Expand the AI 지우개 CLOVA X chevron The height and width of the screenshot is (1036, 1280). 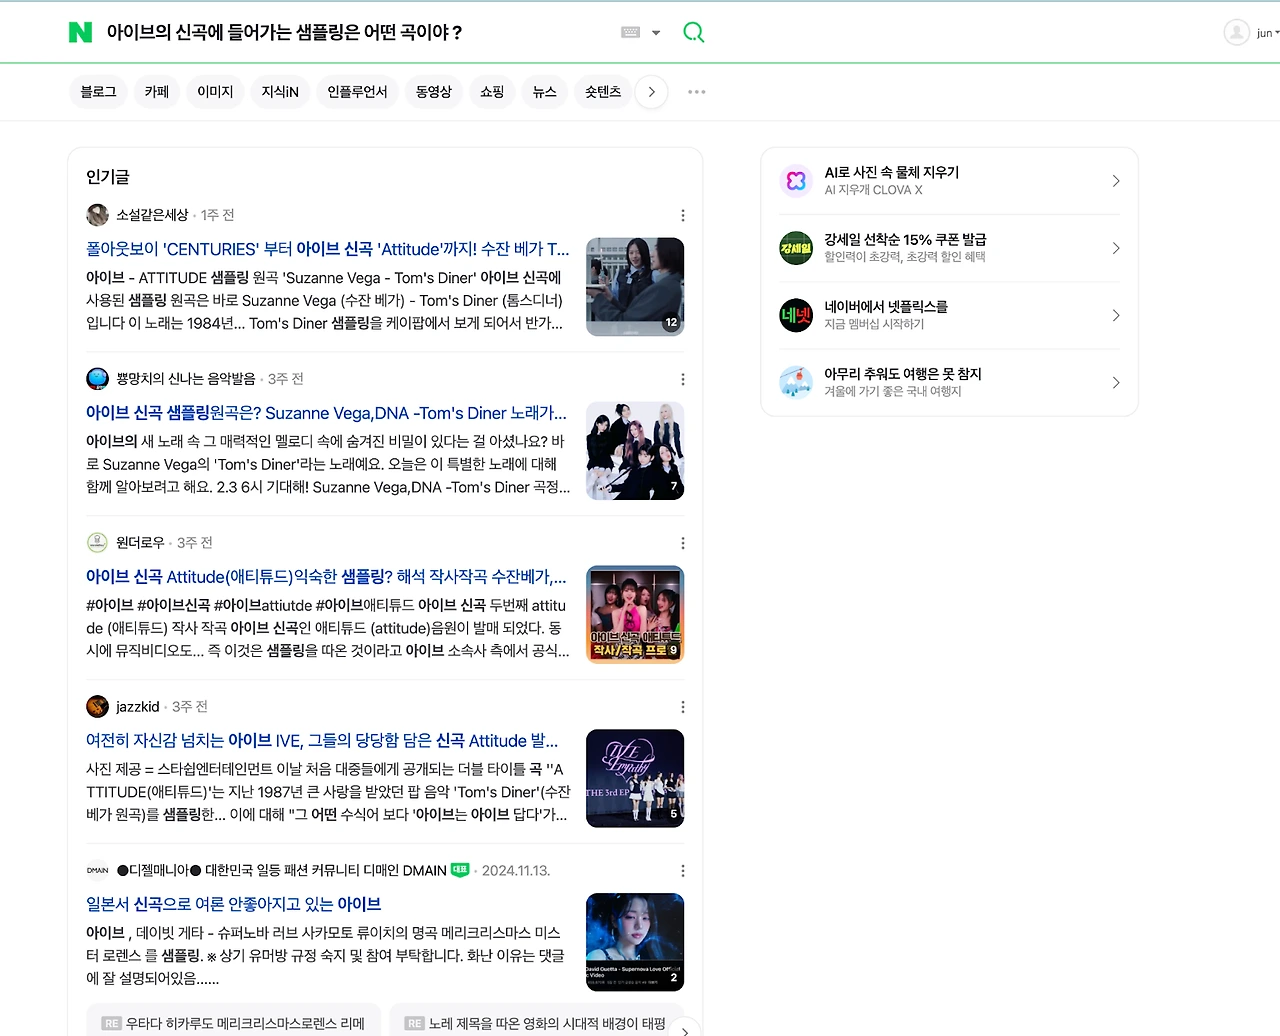1116,181
